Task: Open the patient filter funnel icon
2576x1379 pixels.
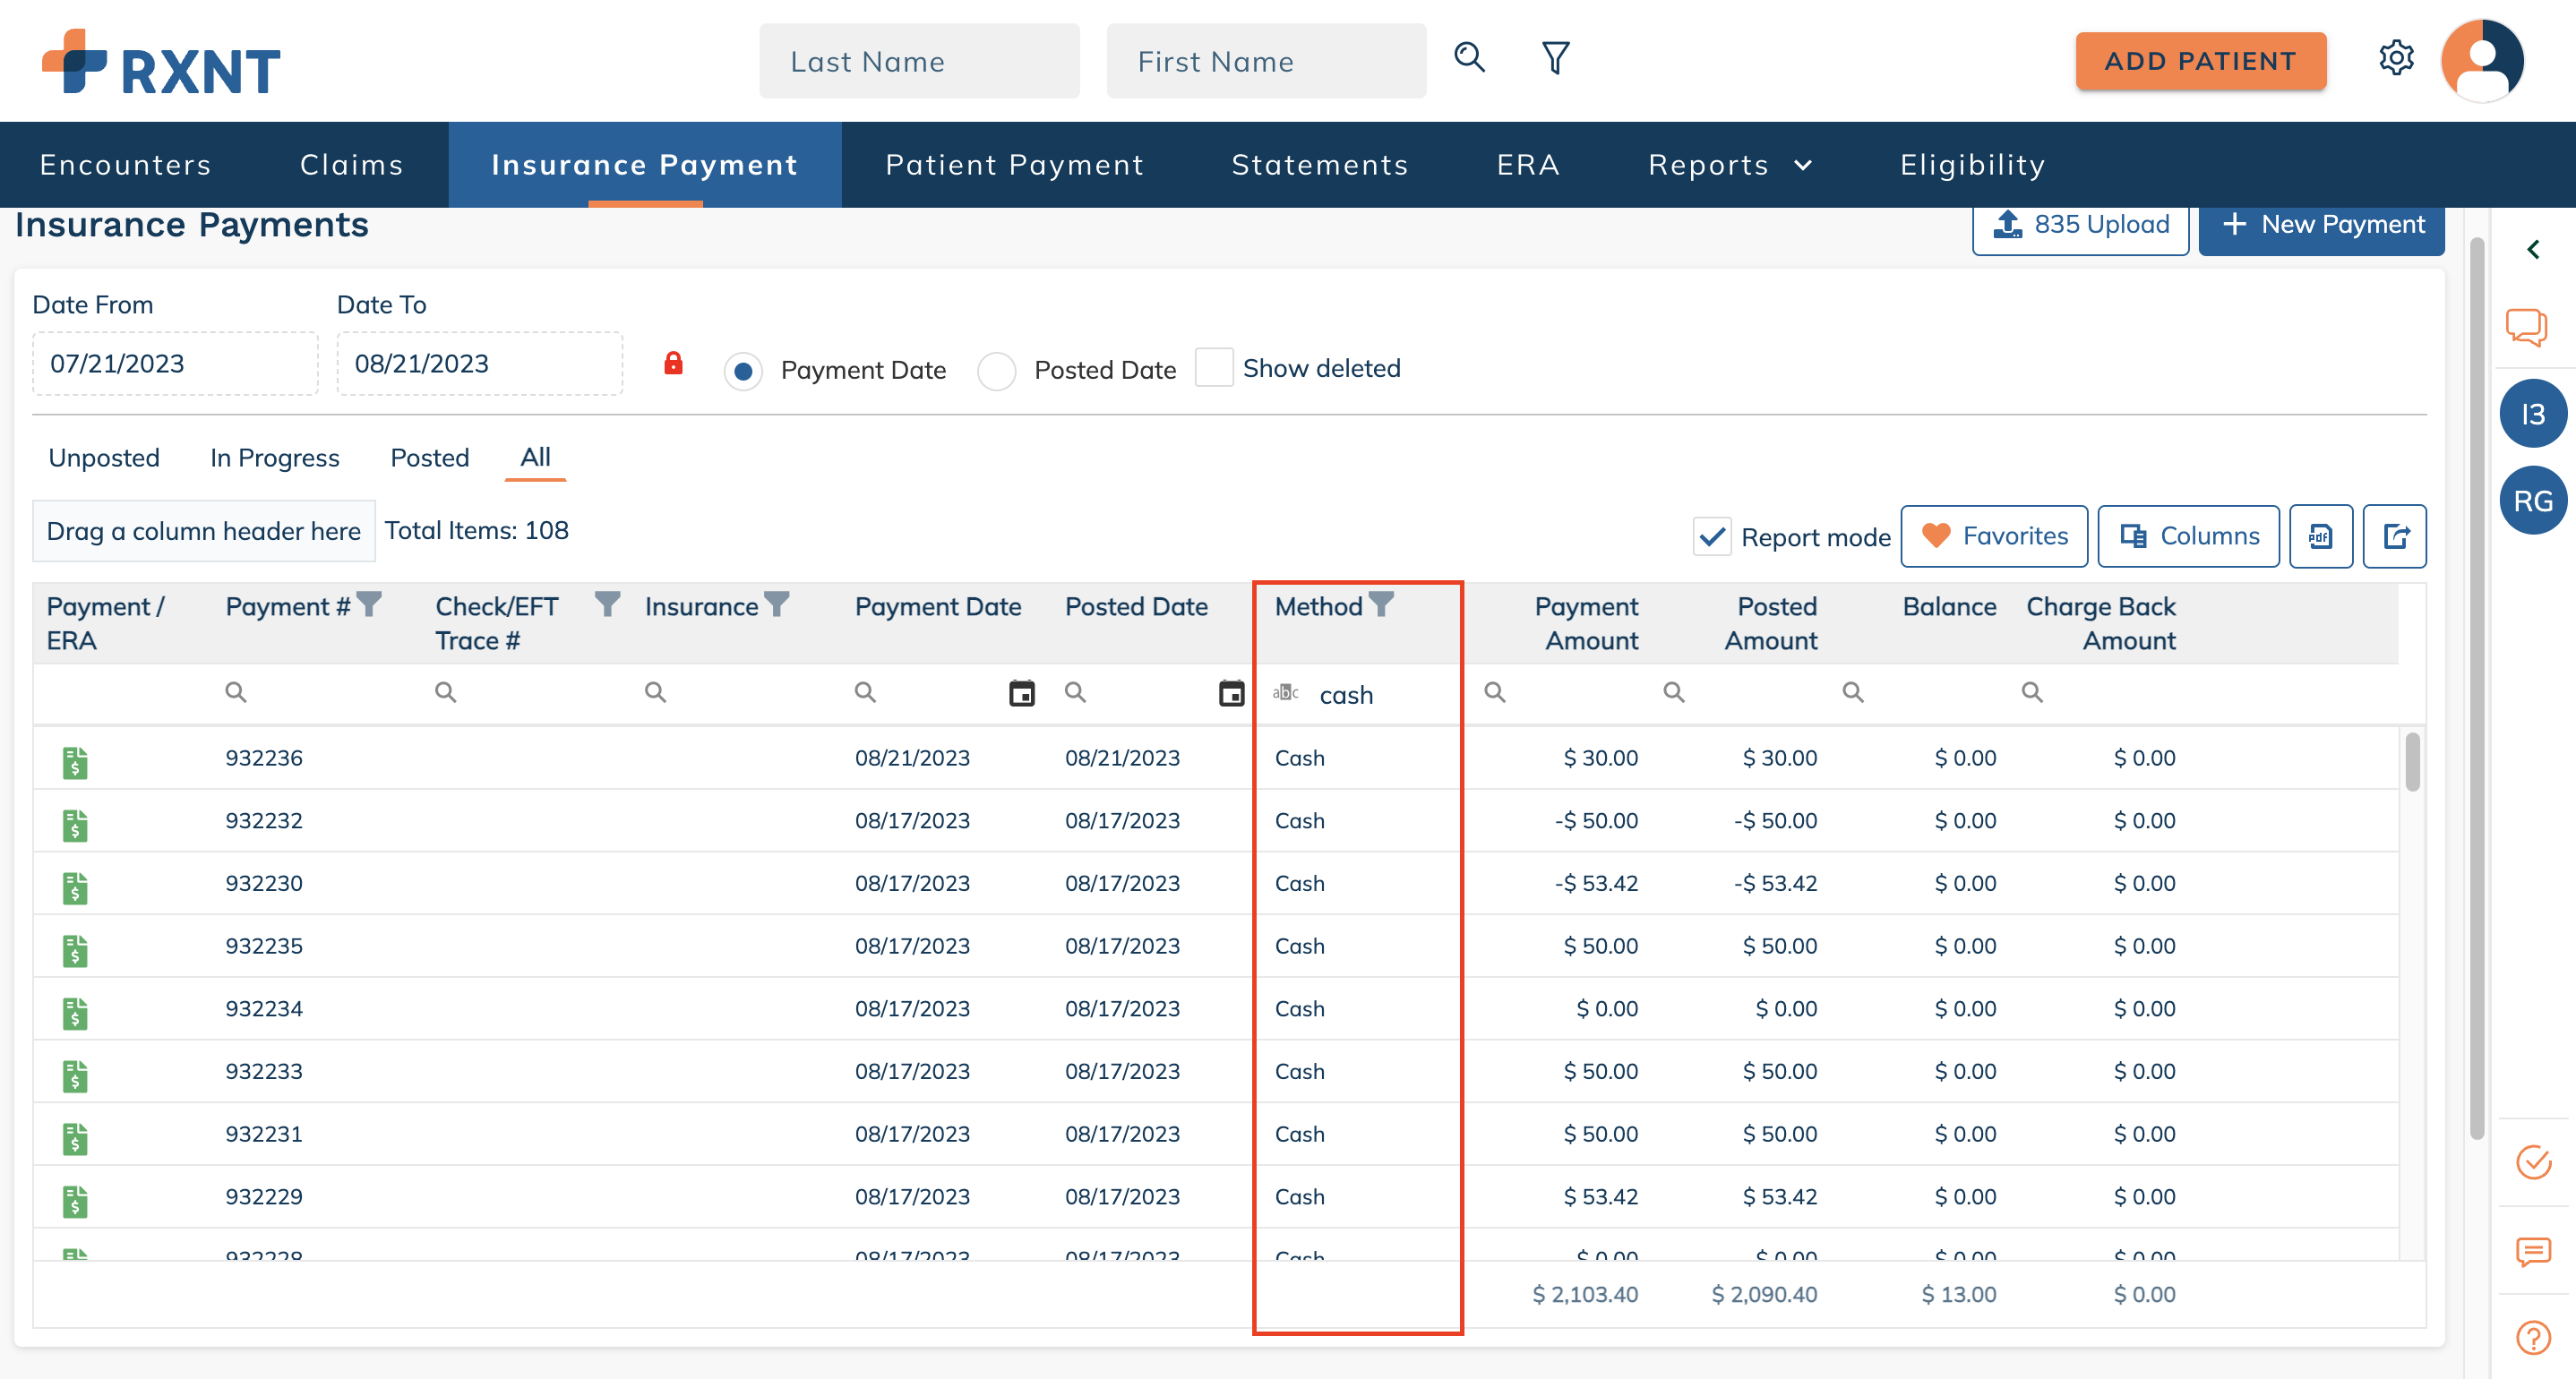Action: pos(1555,58)
